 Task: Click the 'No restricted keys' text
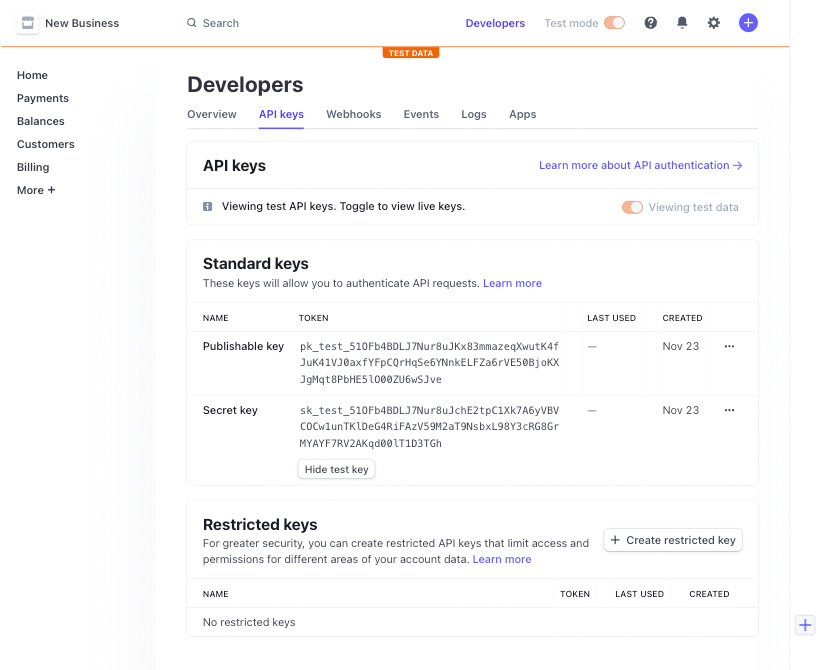249,622
